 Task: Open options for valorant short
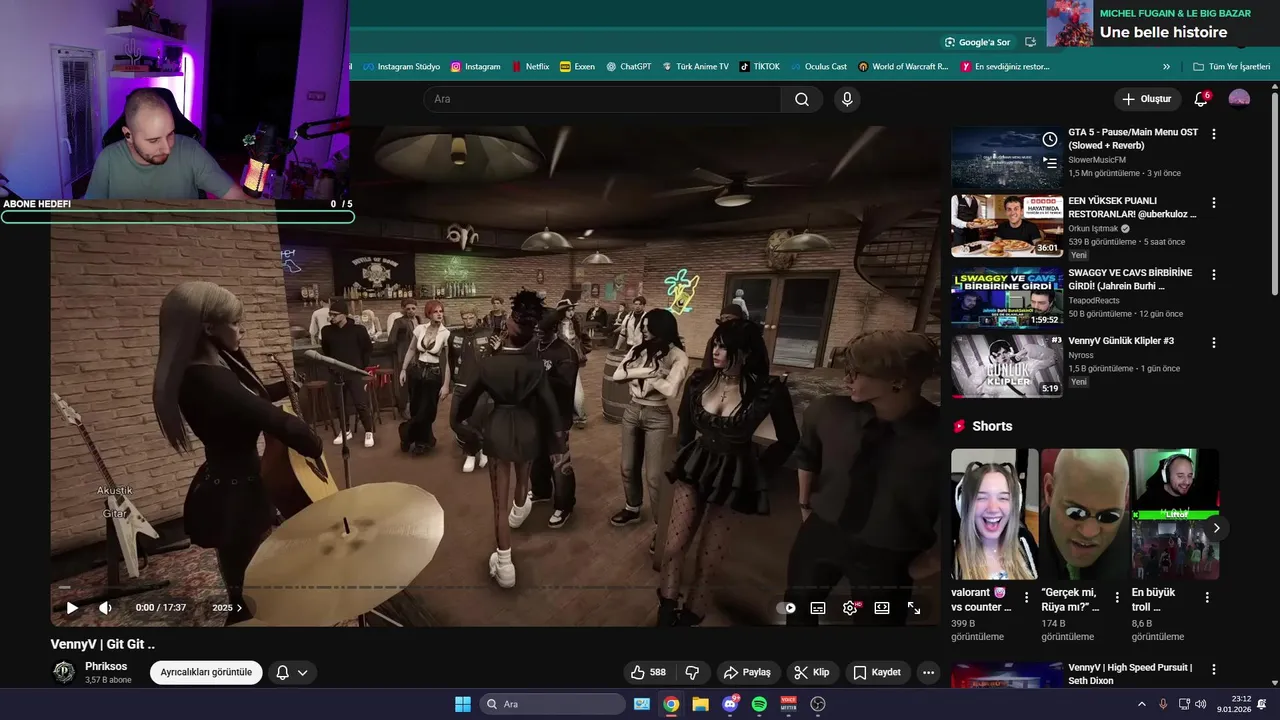[x=1026, y=597]
